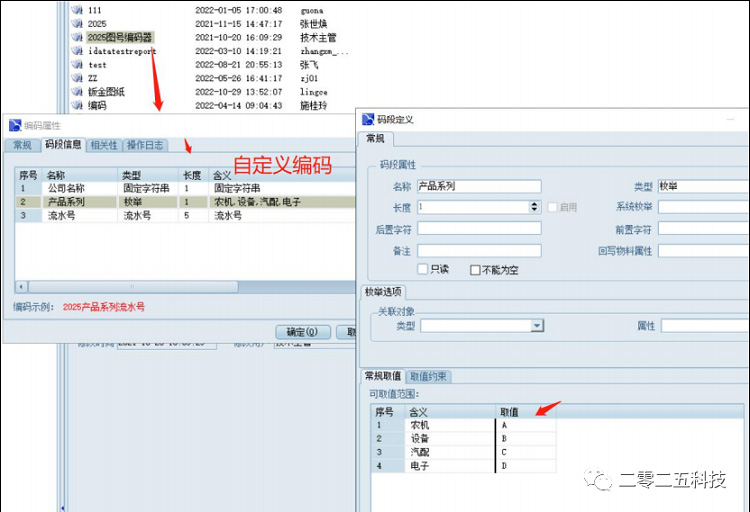Check the 不能为空 option
Image resolution: width=750 pixels, height=512 pixels.
(x=475, y=270)
